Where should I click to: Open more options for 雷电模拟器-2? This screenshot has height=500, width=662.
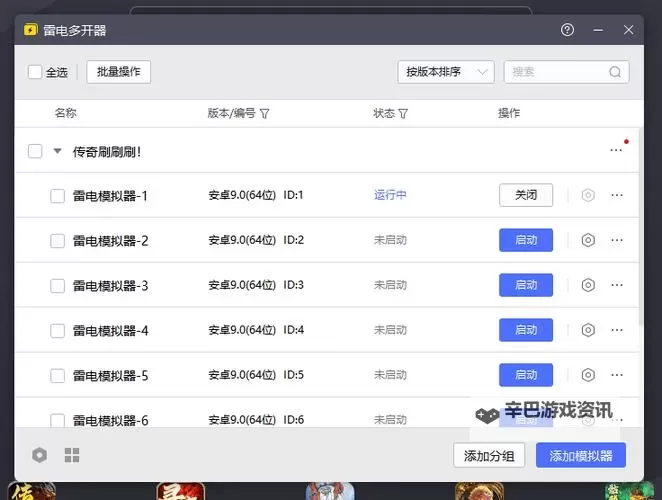click(617, 240)
